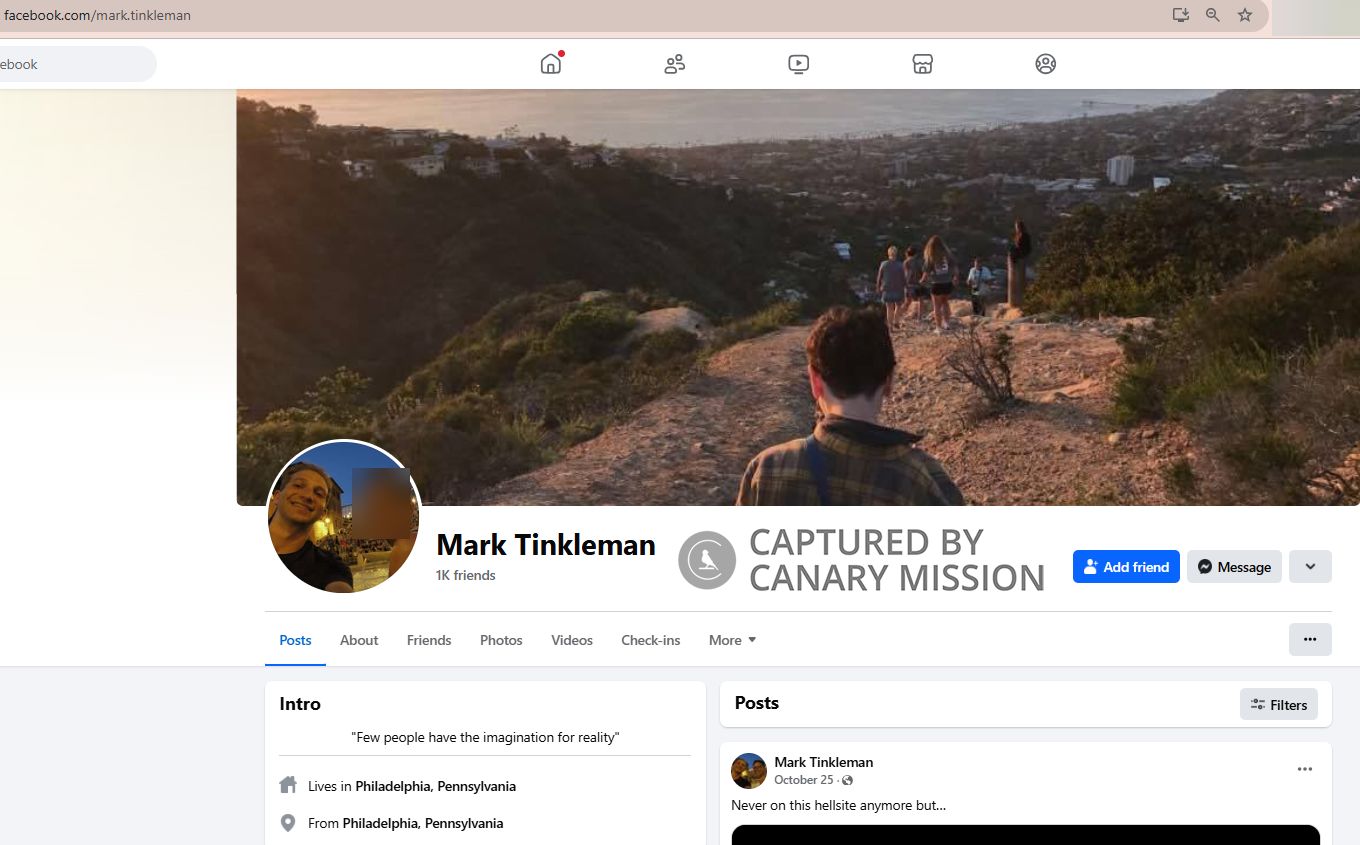Switch to the About tab
The height and width of the screenshot is (845, 1360).
(x=359, y=640)
